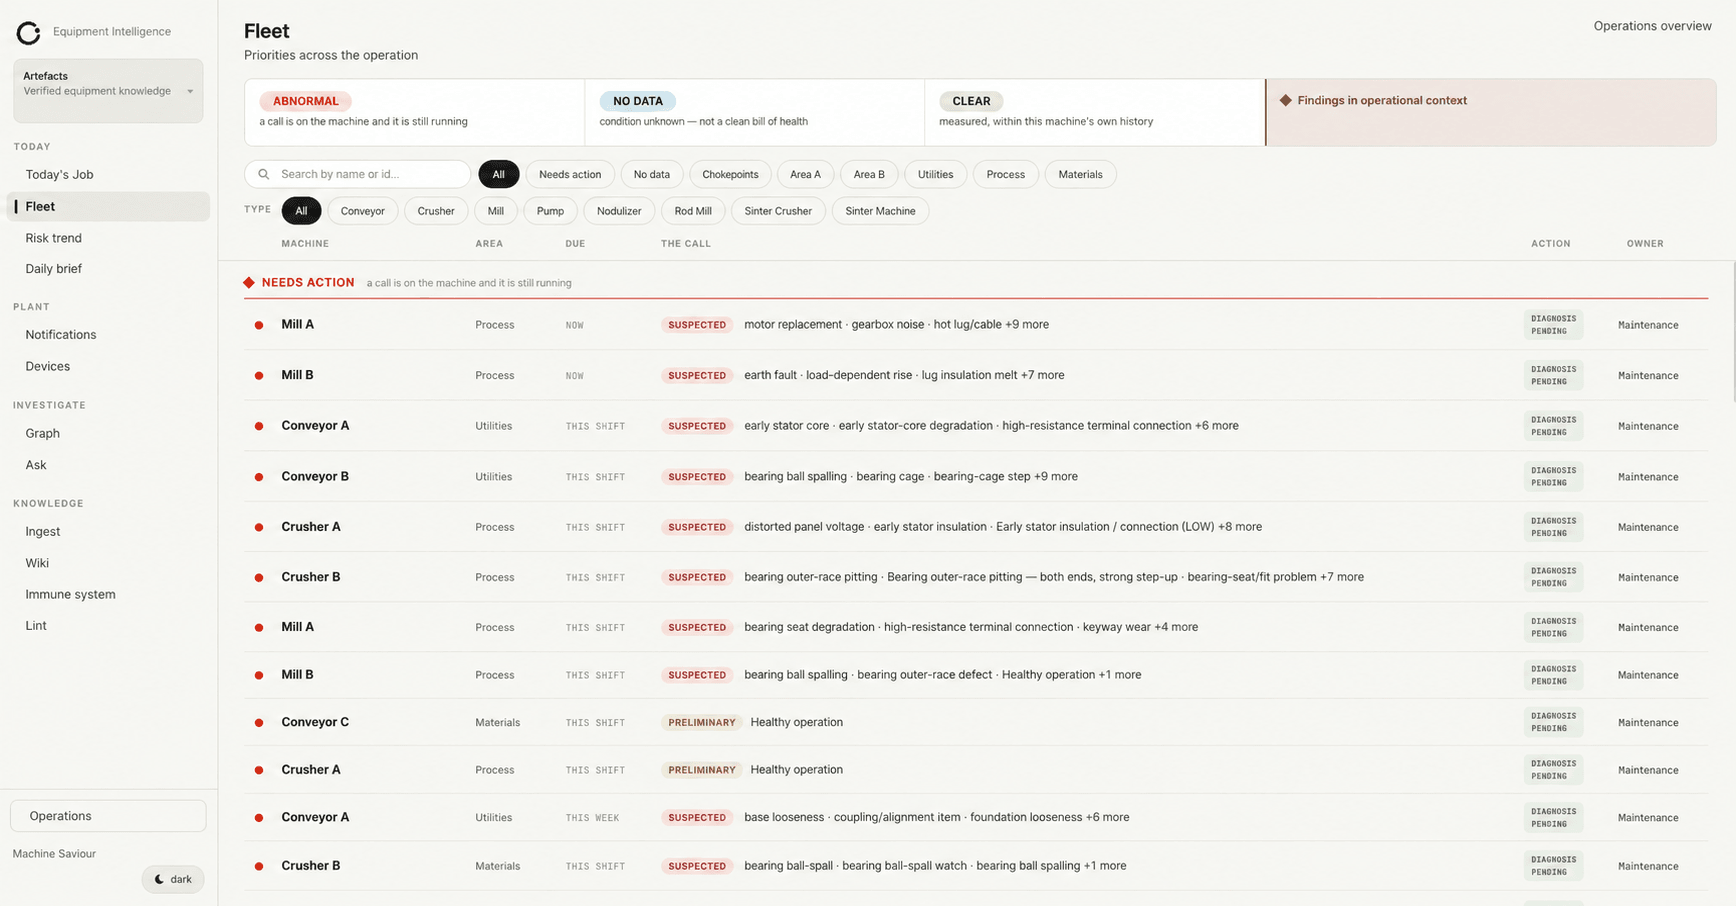Click '+9 more' in bearing-cage step row
The height and width of the screenshot is (906, 1736).
click(x=1056, y=477)
